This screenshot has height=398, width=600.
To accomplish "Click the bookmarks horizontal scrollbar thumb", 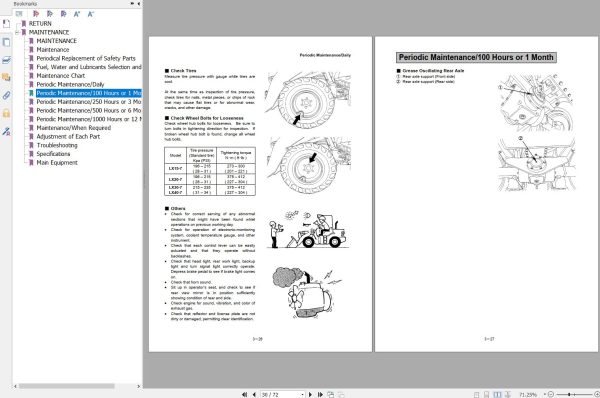I will (67, 386).
